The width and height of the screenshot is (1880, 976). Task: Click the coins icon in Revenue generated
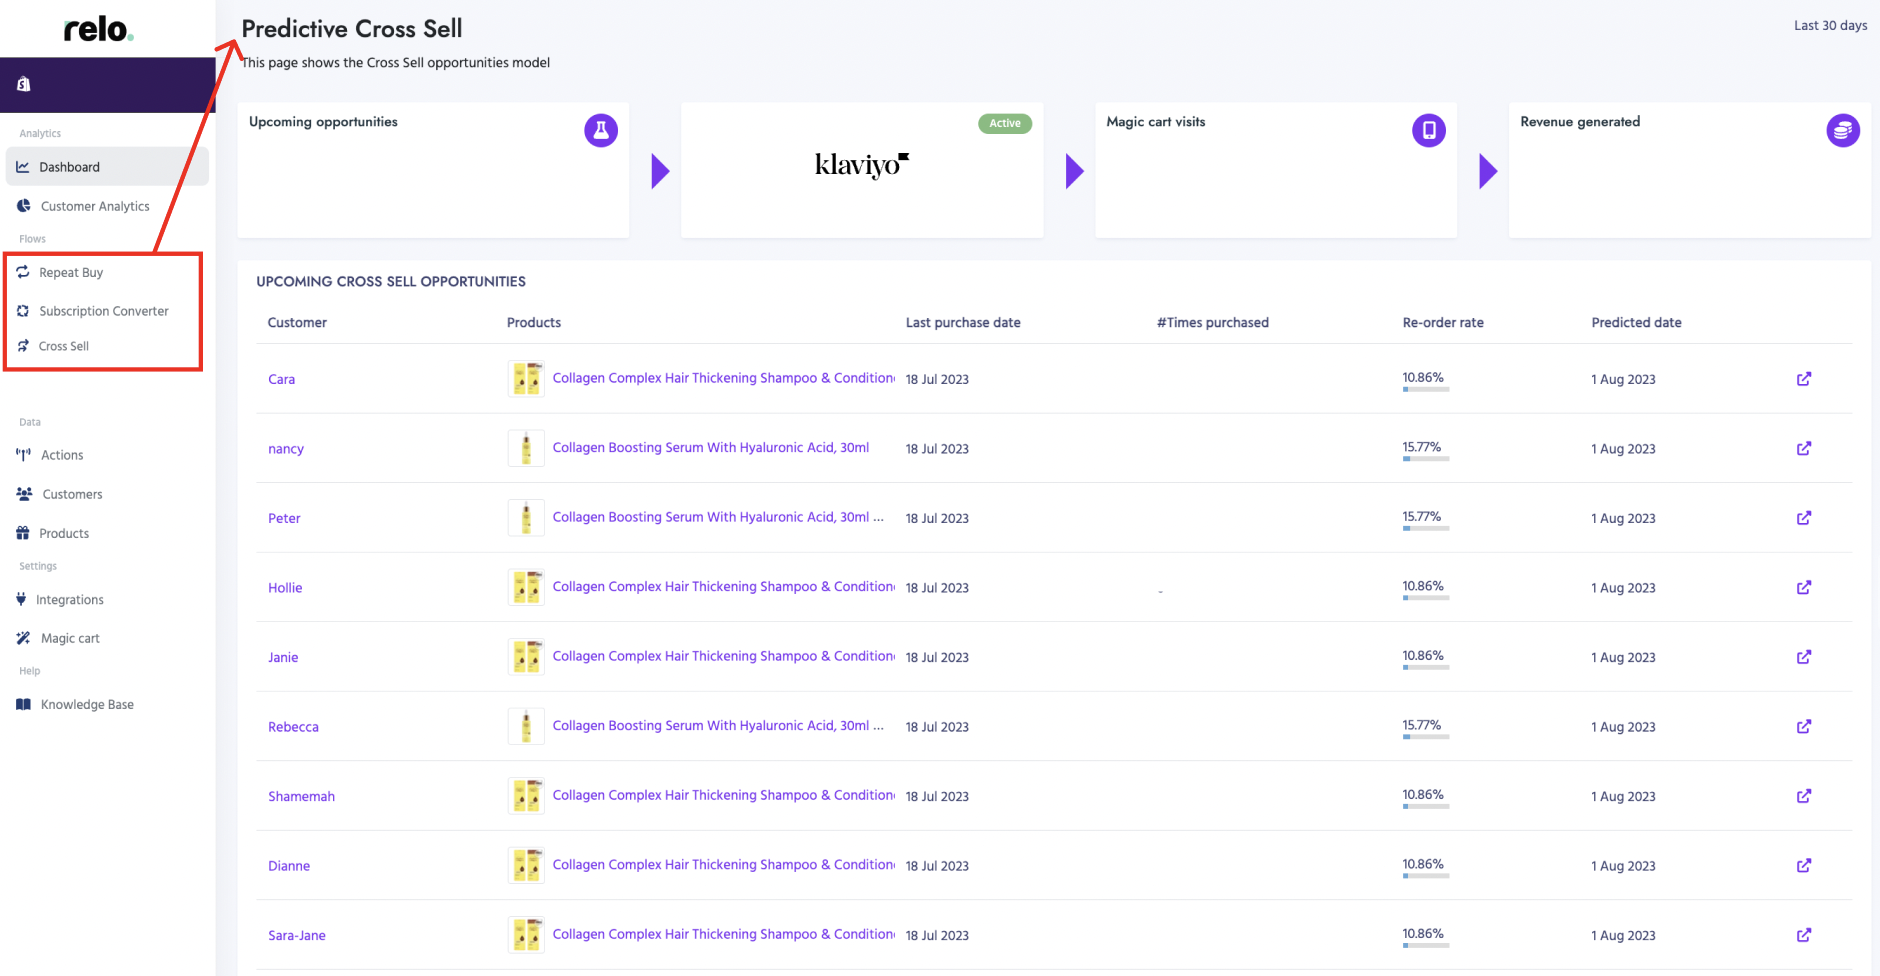coord(1843,130)
